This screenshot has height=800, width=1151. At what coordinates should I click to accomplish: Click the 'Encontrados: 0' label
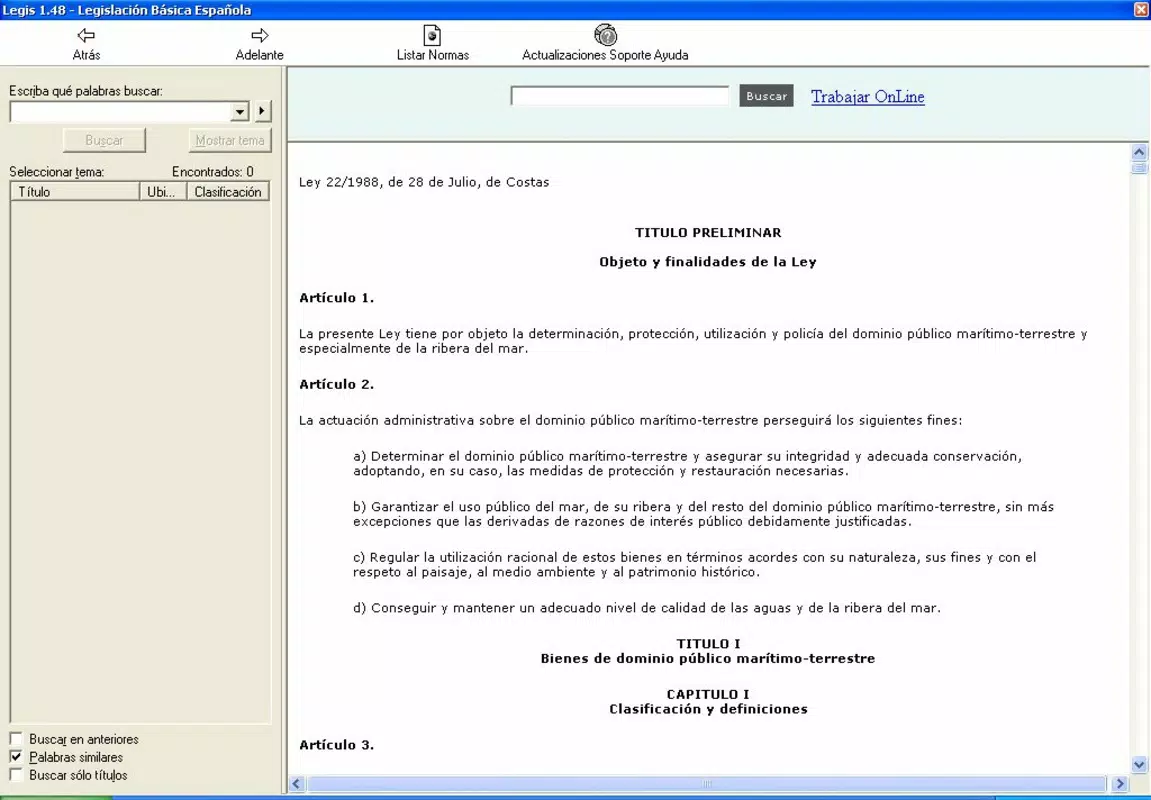(x=213, y=172)
